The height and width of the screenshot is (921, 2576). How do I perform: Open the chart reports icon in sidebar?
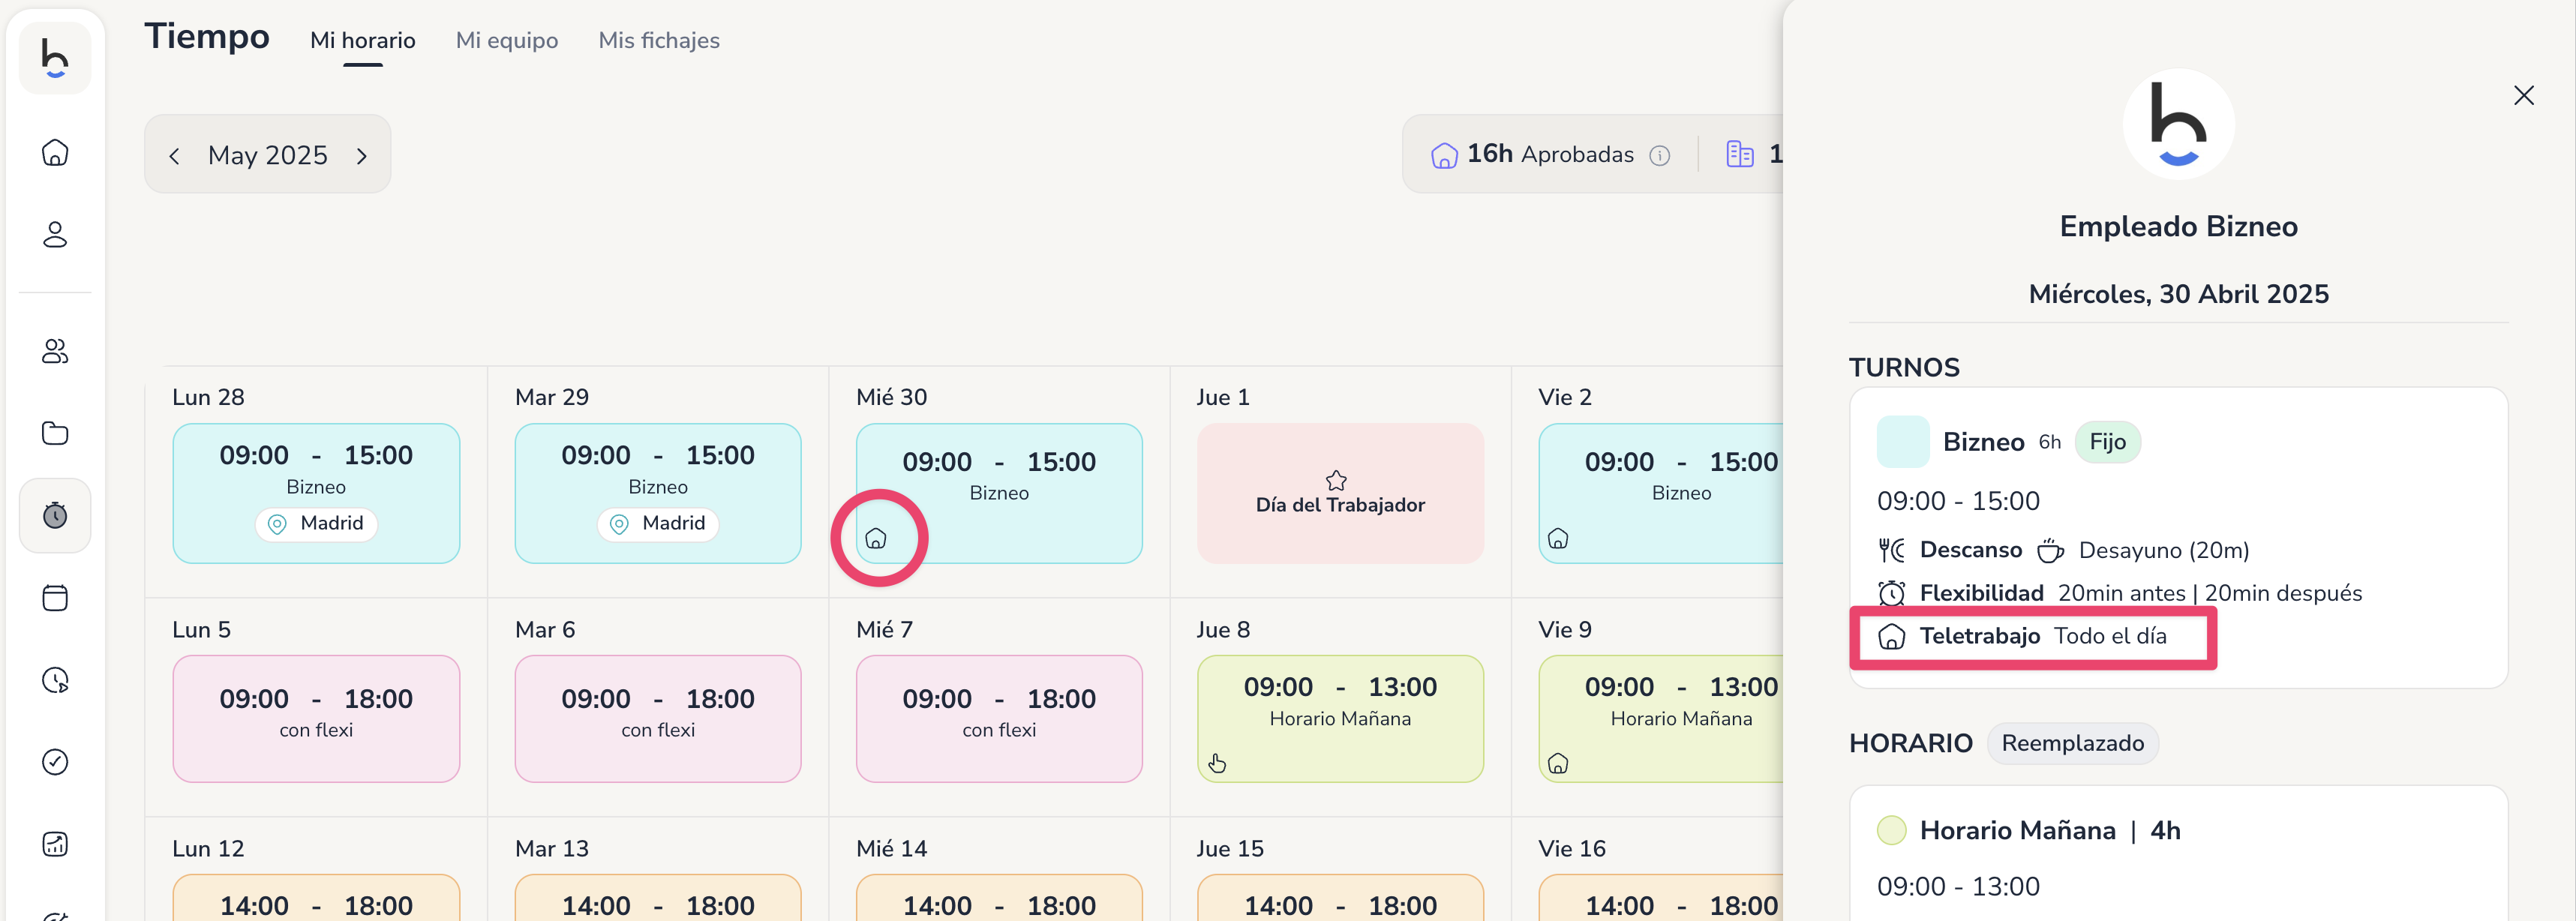click(55, 844)
